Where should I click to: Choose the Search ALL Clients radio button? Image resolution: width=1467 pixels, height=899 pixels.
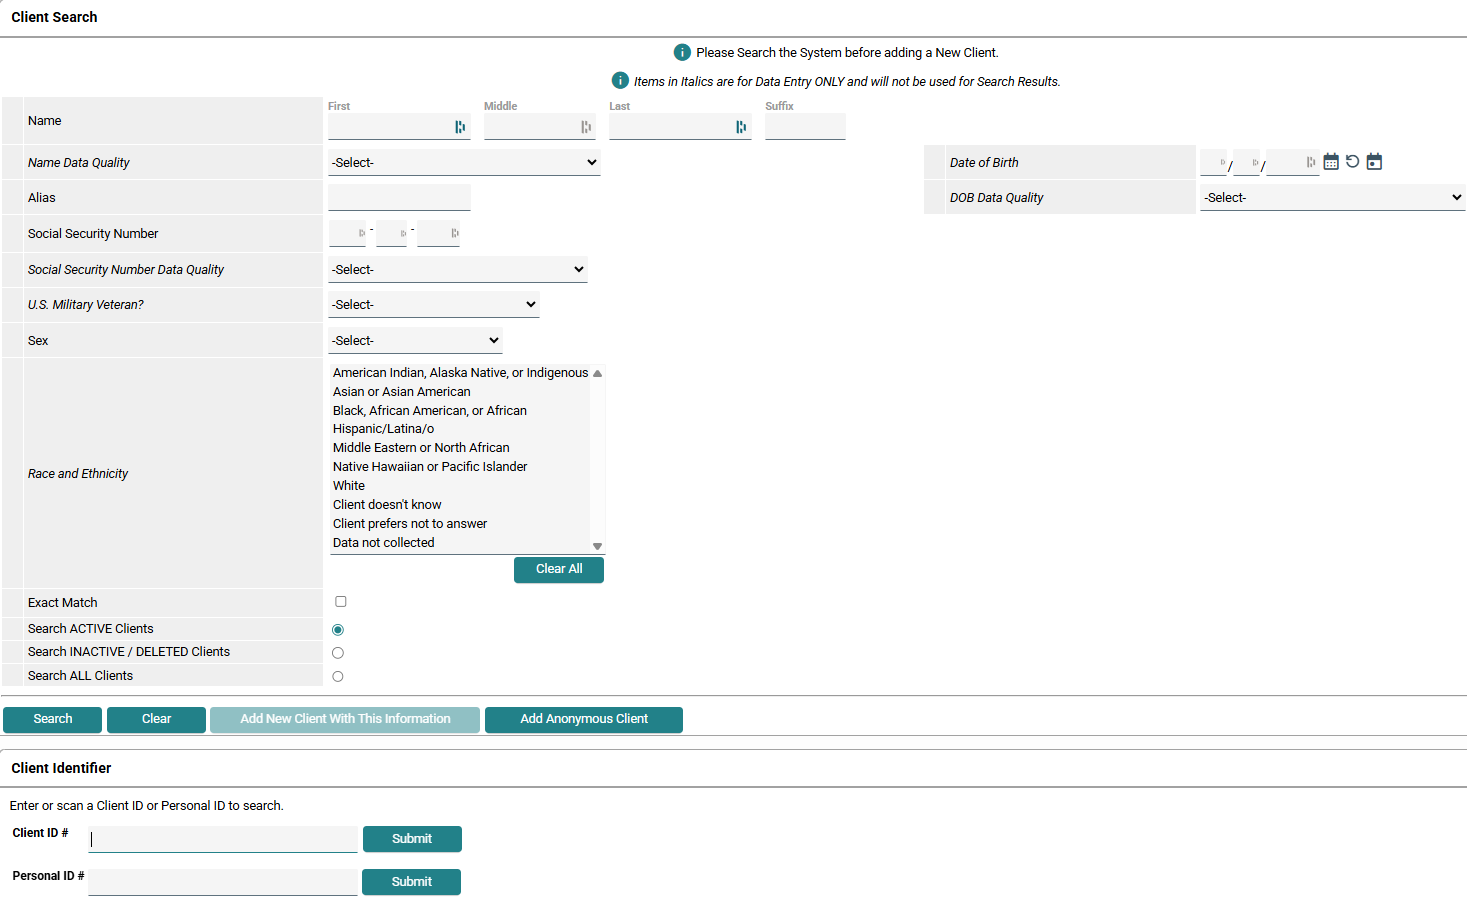[338, 677]
